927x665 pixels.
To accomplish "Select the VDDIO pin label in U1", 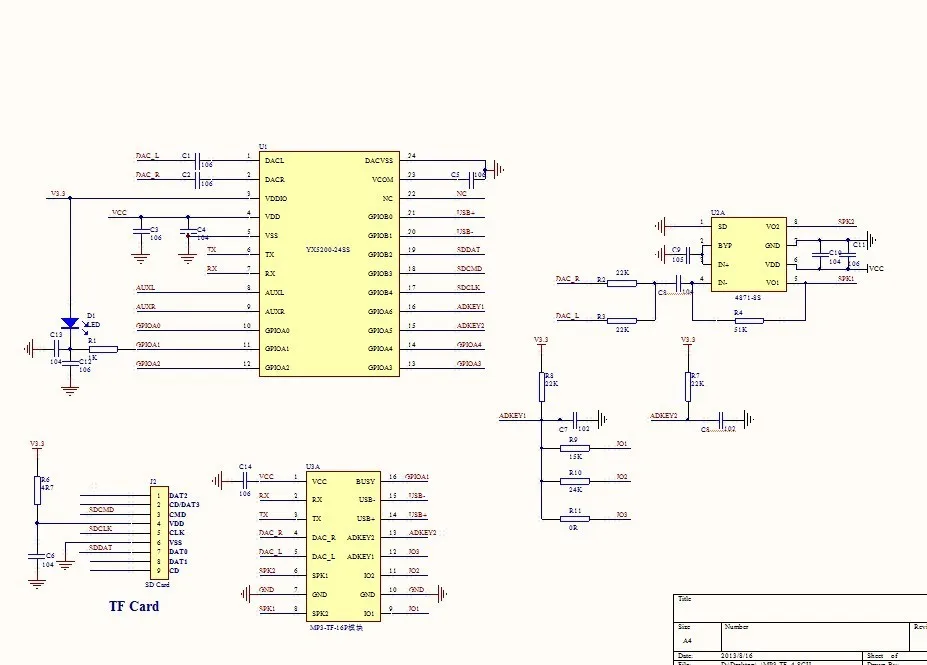I will coord(276,199).
